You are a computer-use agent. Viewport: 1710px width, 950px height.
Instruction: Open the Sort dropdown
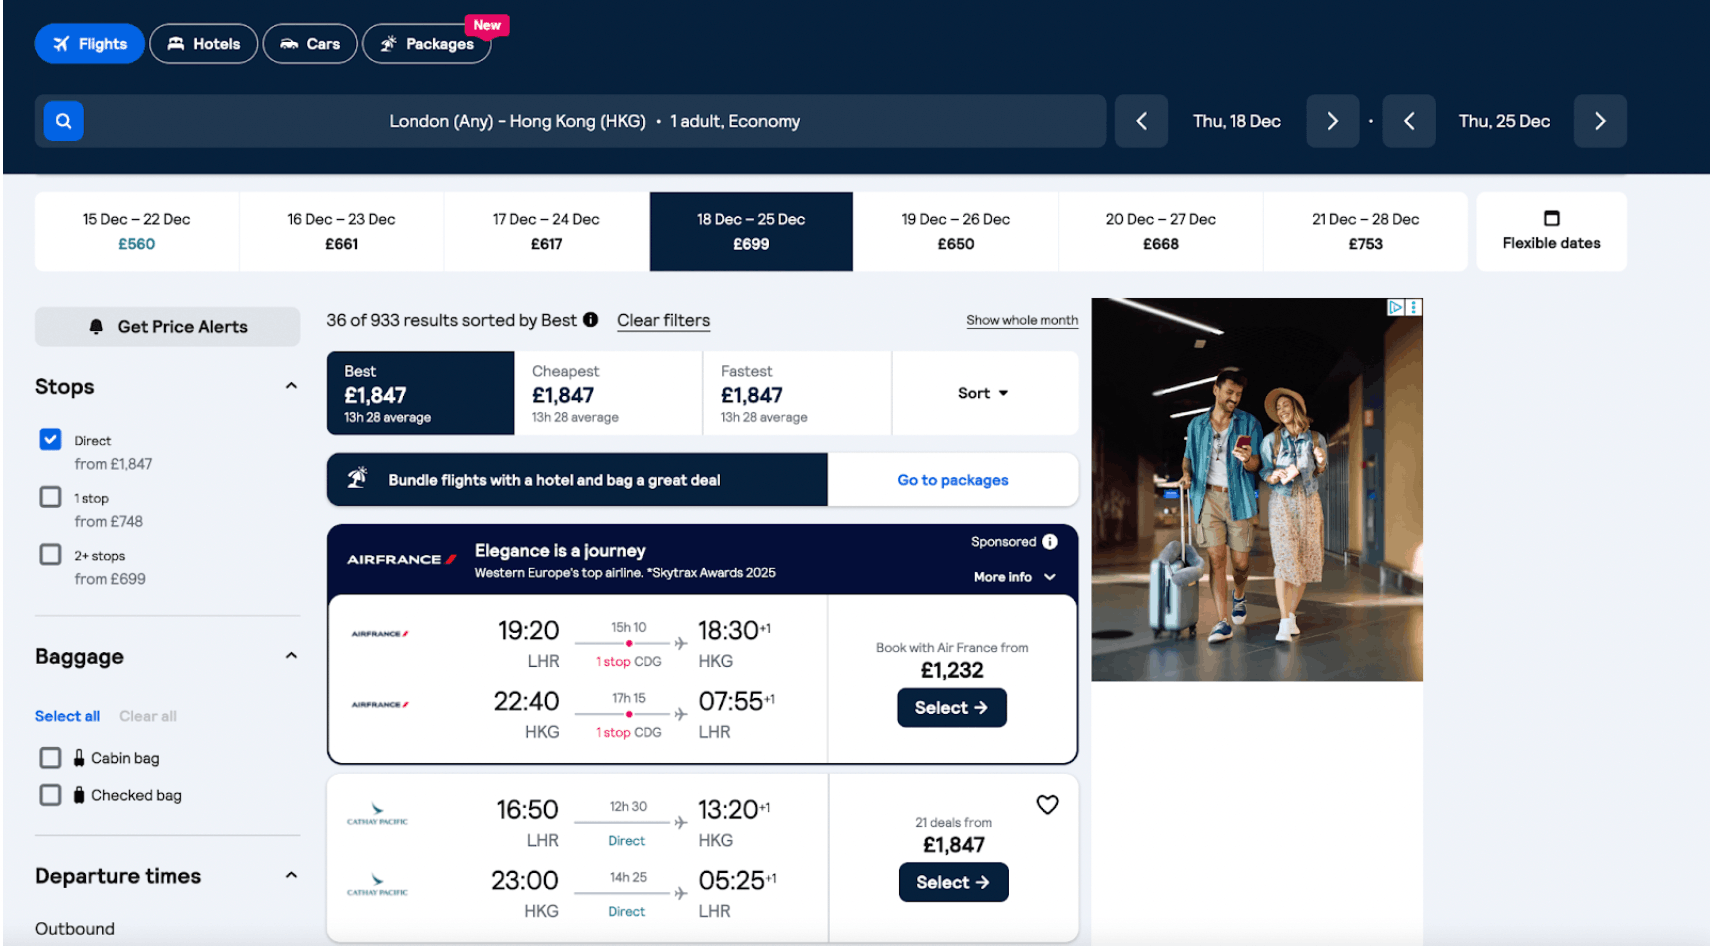982,393
